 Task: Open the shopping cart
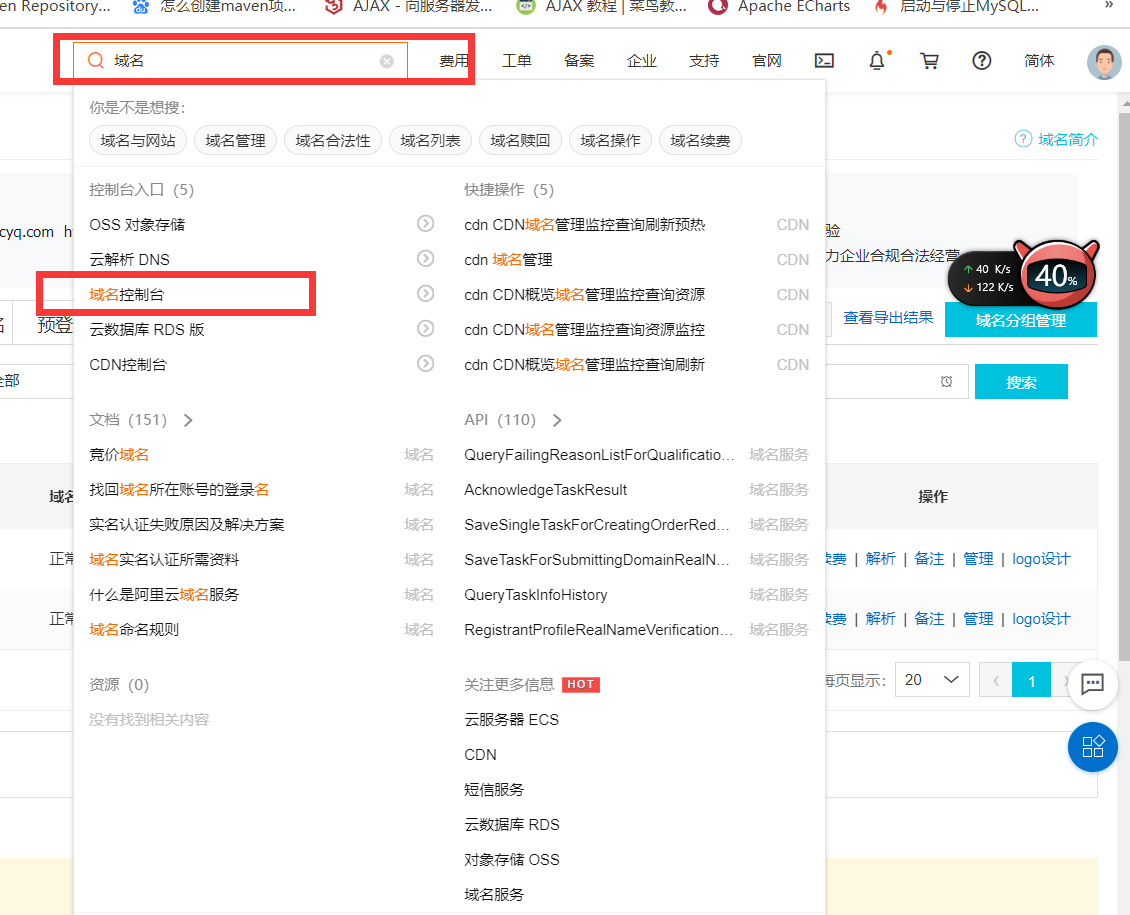(930, 61)
